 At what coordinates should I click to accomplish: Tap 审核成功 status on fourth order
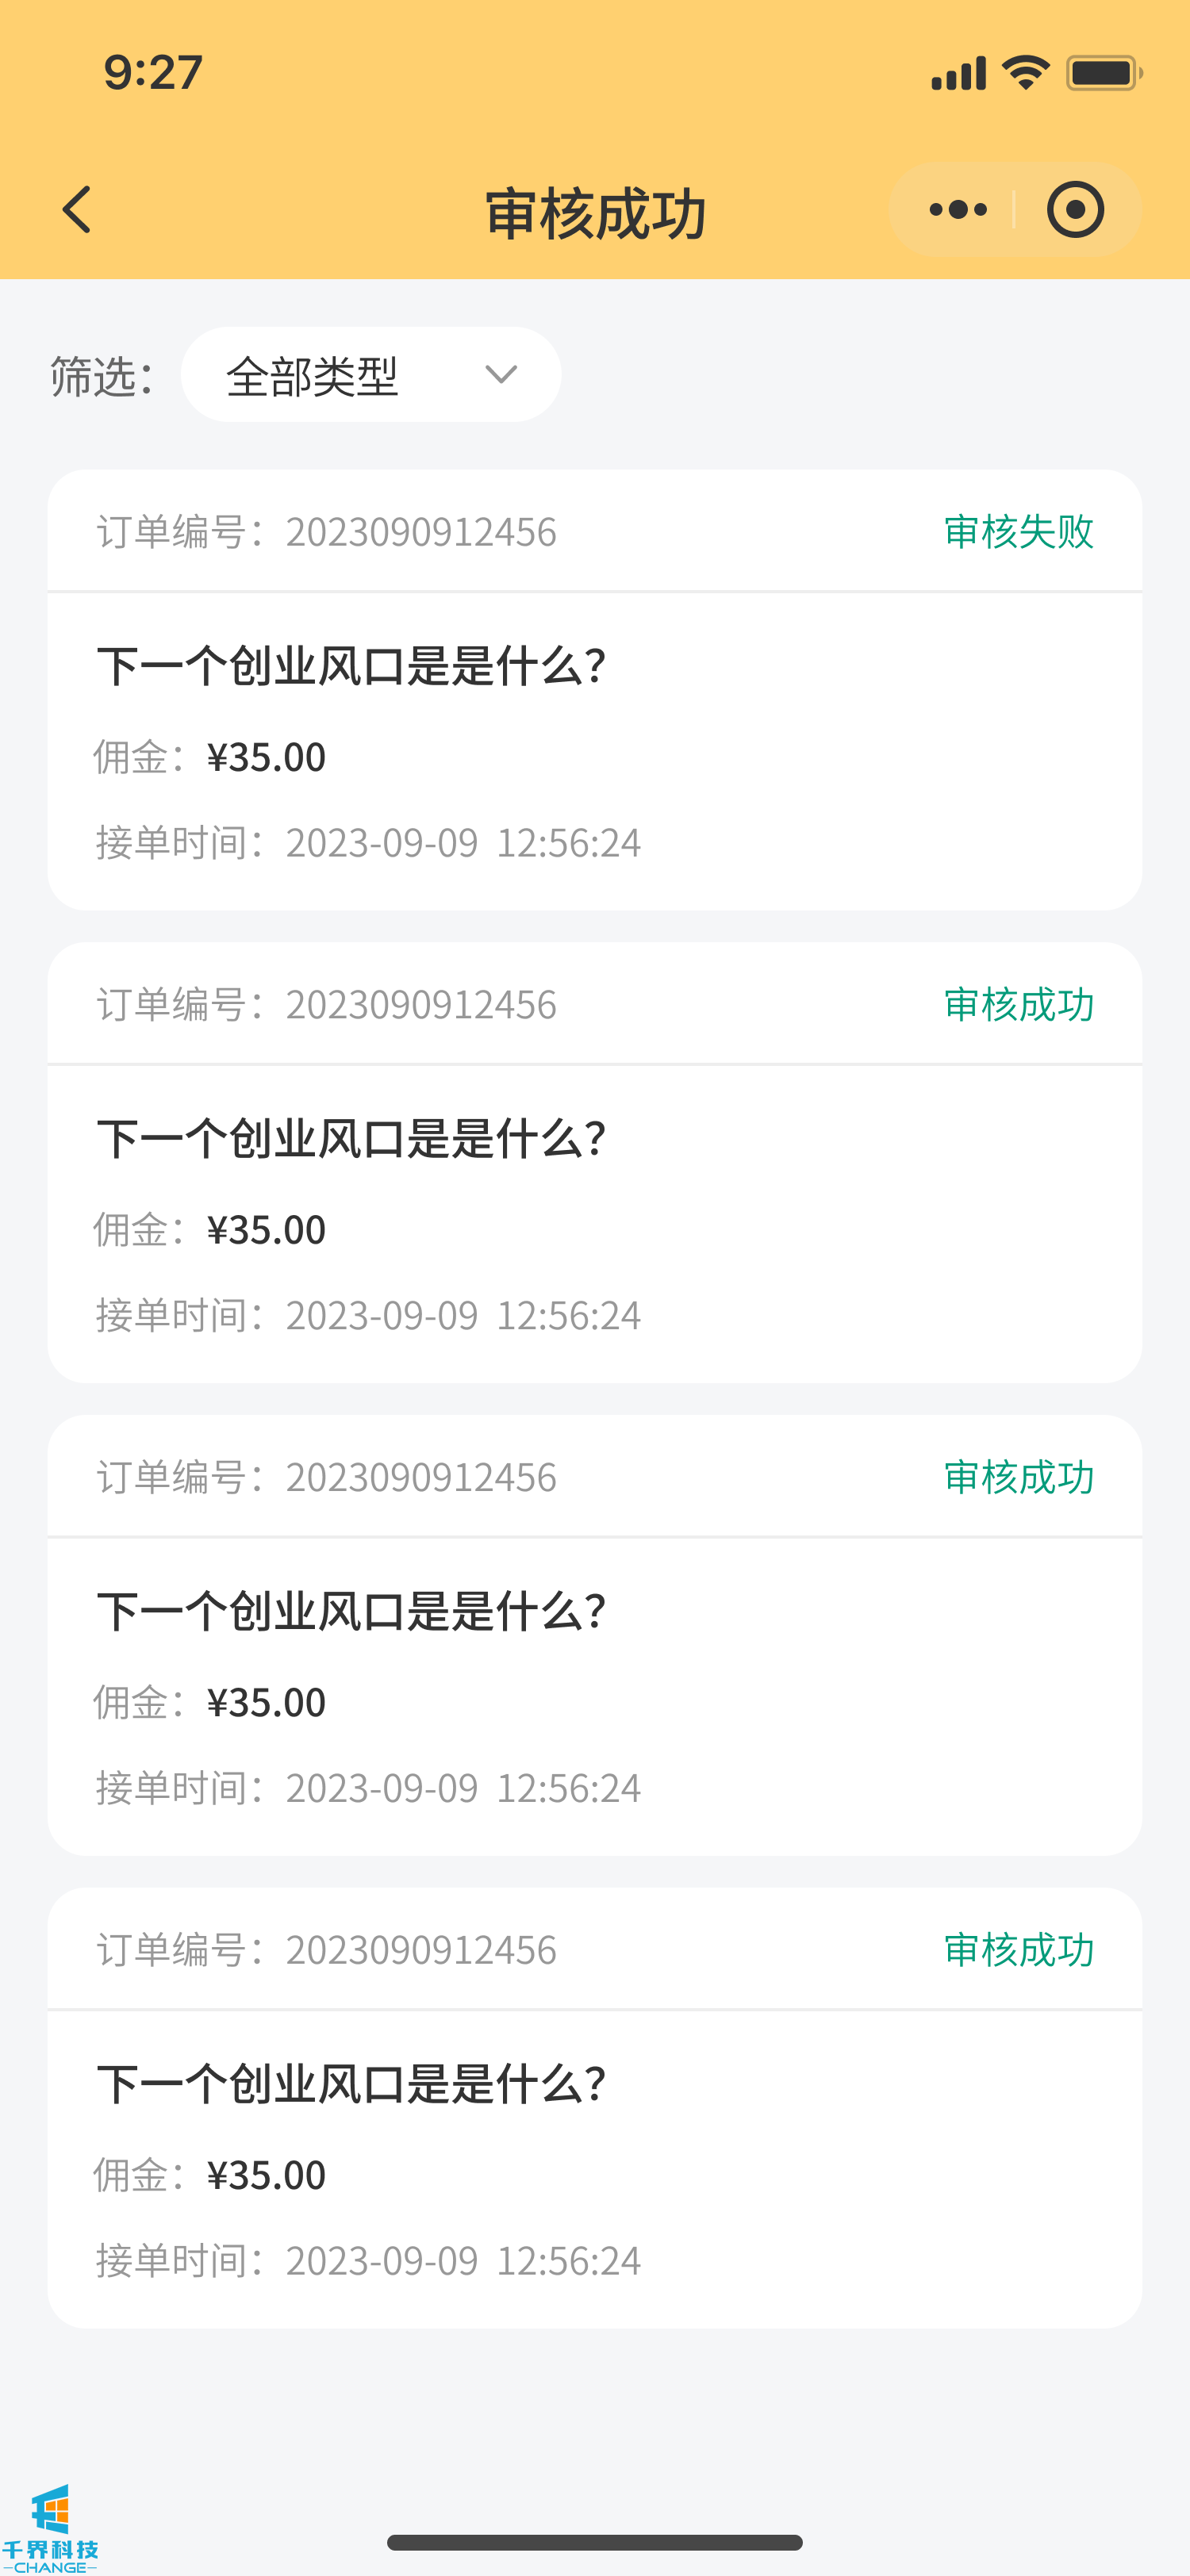[1018, 1950]
